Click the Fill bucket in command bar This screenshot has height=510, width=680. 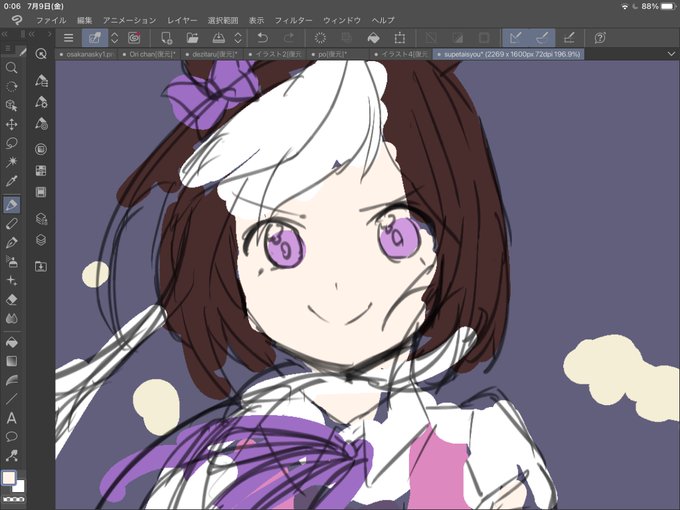(x=373, y=38)
